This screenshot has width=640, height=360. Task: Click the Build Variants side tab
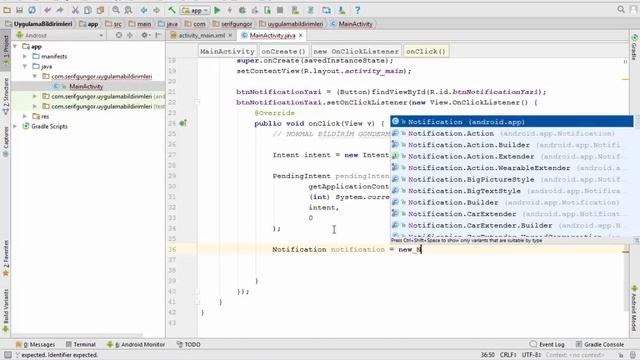(x=6, y=310)
